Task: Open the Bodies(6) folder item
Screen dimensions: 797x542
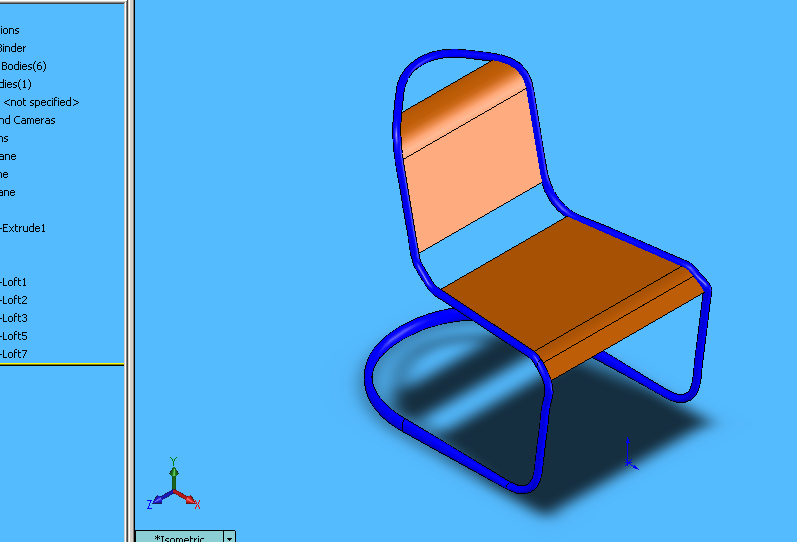Action: 23,66
